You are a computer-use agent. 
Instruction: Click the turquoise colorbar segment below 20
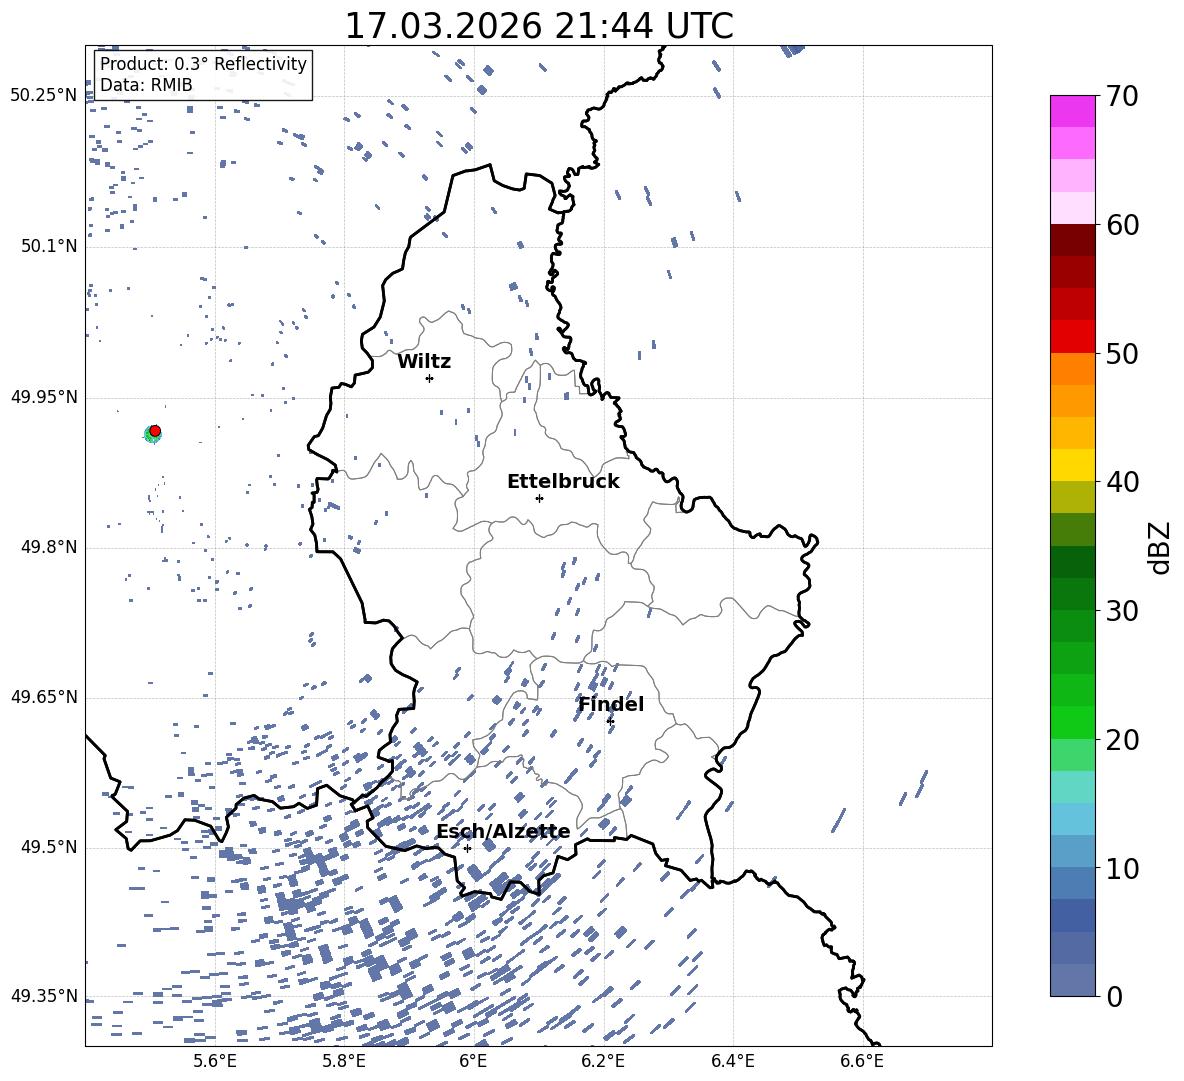(x=1072, y=787)
